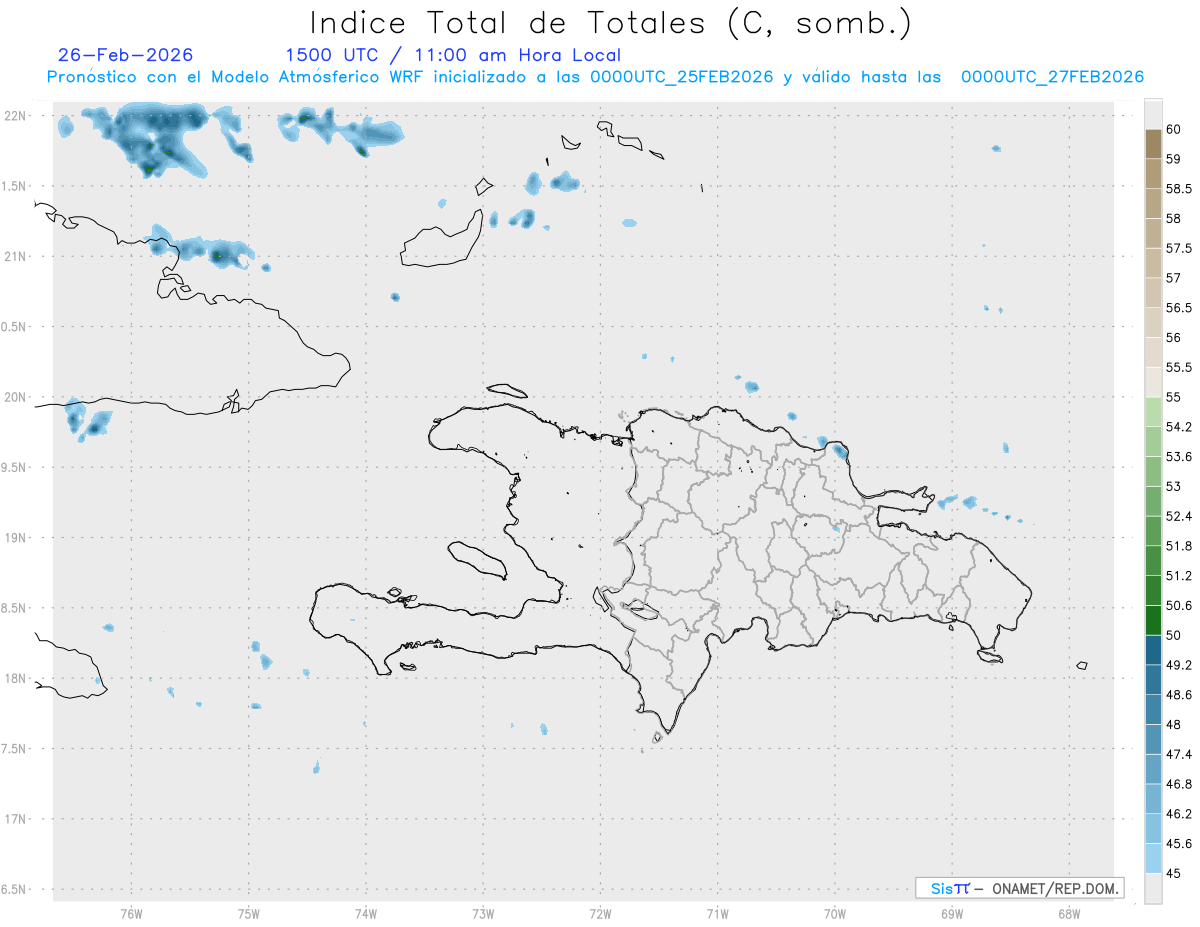Click the '17N' latitude label

click(x=16, y=819)
